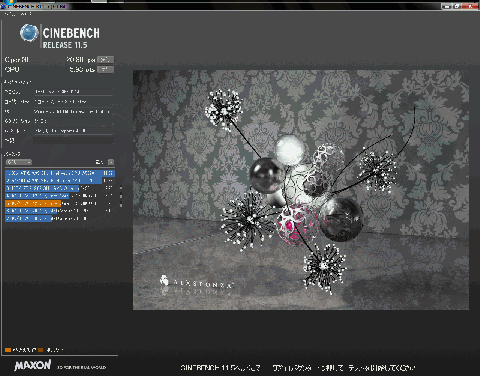Image resolution: width=480 pixels, height=376 pixels.
Task: Toggle checkbox beside the orange ranking entry
Action: point(120,204)
